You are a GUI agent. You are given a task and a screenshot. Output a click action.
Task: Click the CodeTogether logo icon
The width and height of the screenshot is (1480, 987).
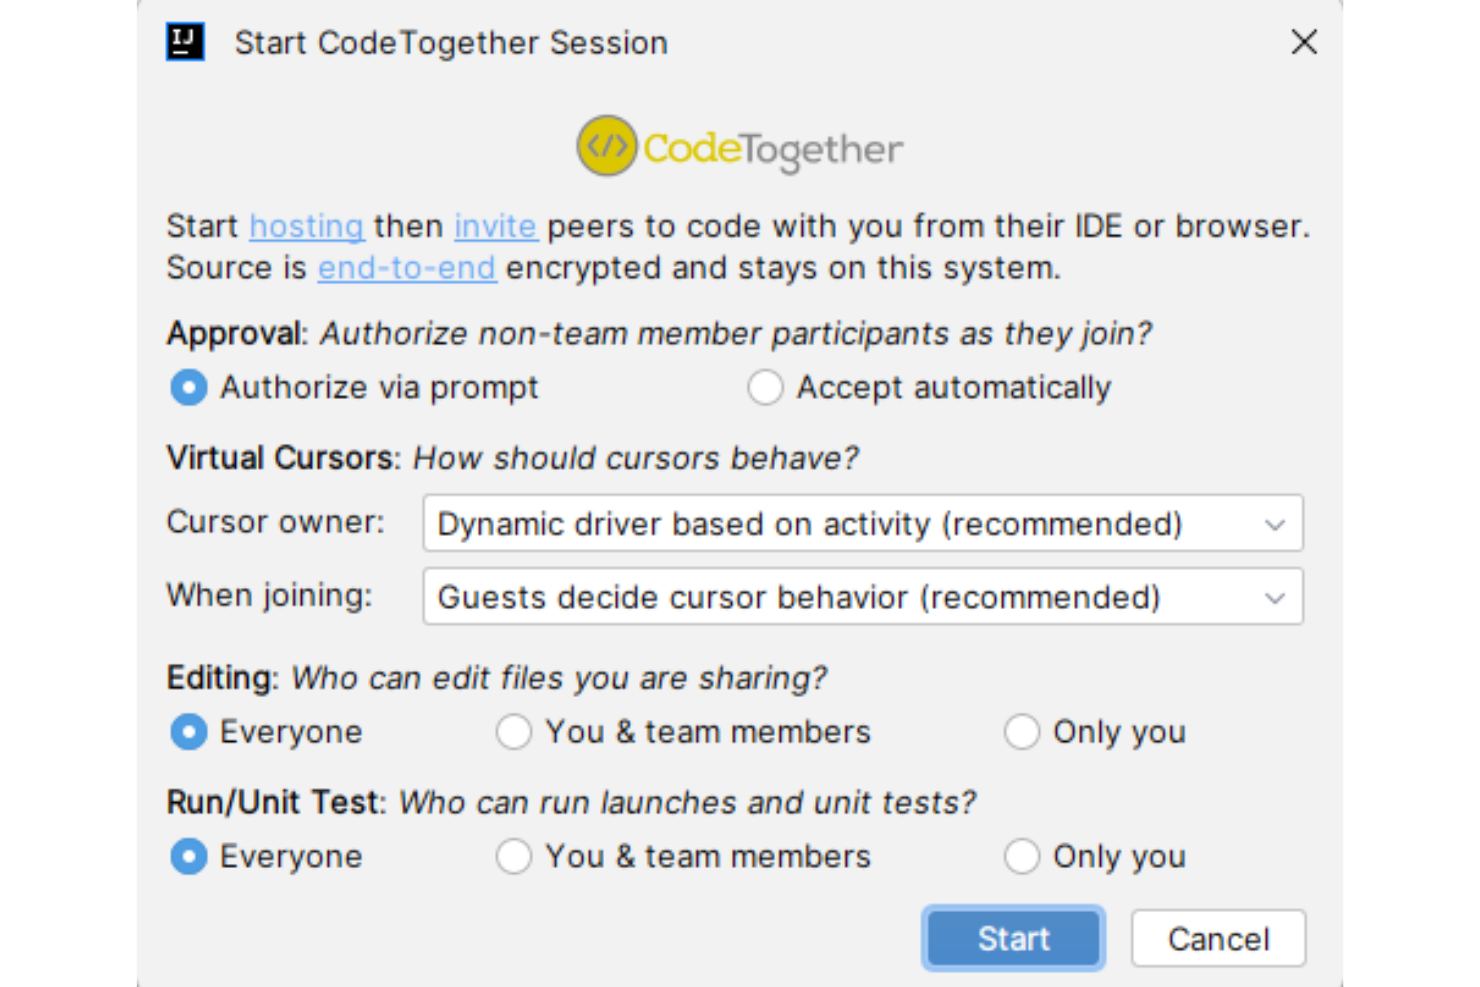pos(605,146)
